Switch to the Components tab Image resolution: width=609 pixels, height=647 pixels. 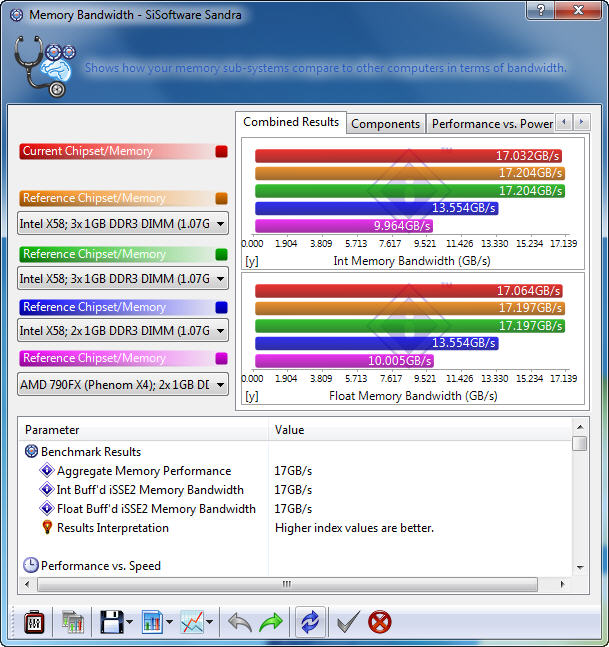(385, 124)
